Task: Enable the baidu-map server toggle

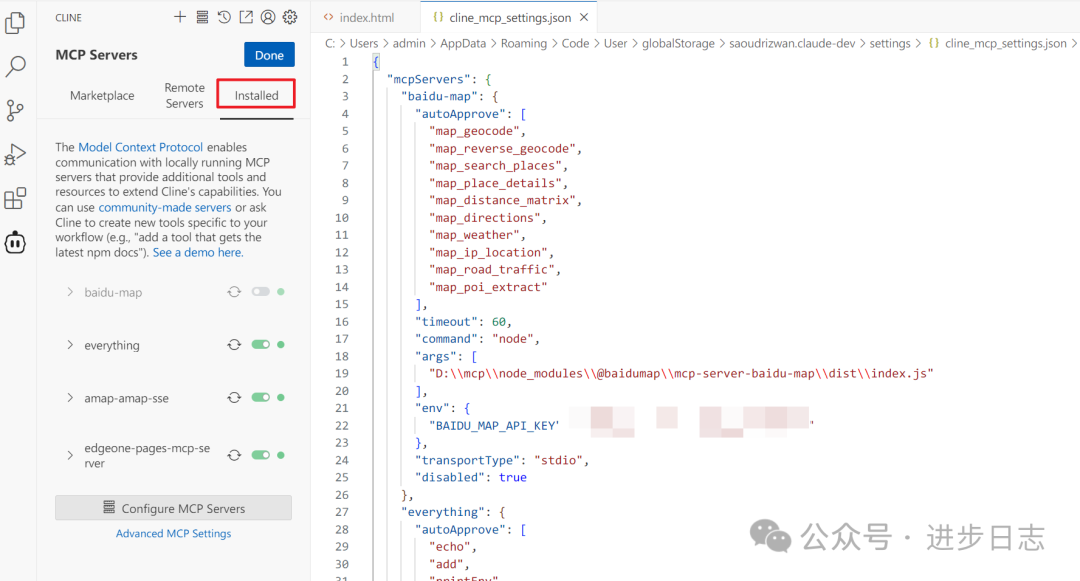Action: [260, 292]
